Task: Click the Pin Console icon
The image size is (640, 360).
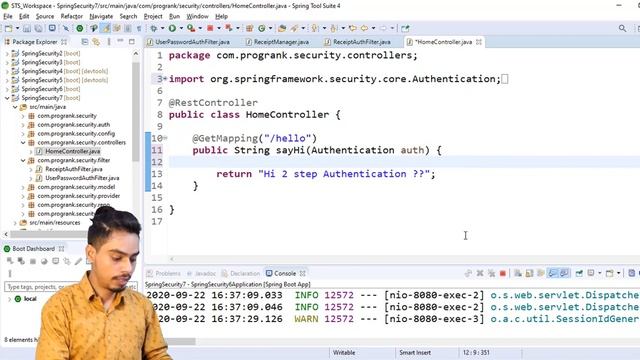Action: (x=579, y=273)
